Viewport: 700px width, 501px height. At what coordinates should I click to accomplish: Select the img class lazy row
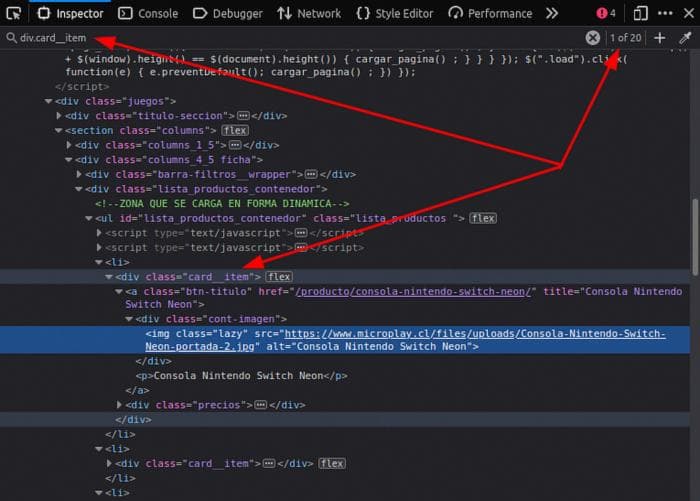tap(345, 340)
